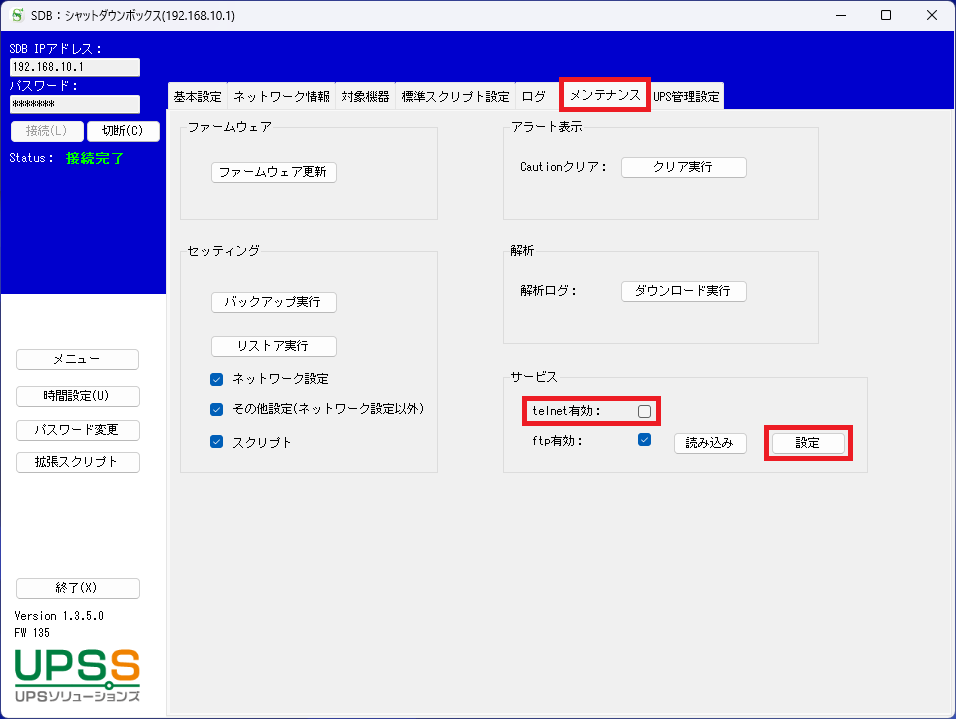This screenshot has height=719, width=956.
Task: Go to the 標準スクリプト設定 tab
Action: (455, 97)
